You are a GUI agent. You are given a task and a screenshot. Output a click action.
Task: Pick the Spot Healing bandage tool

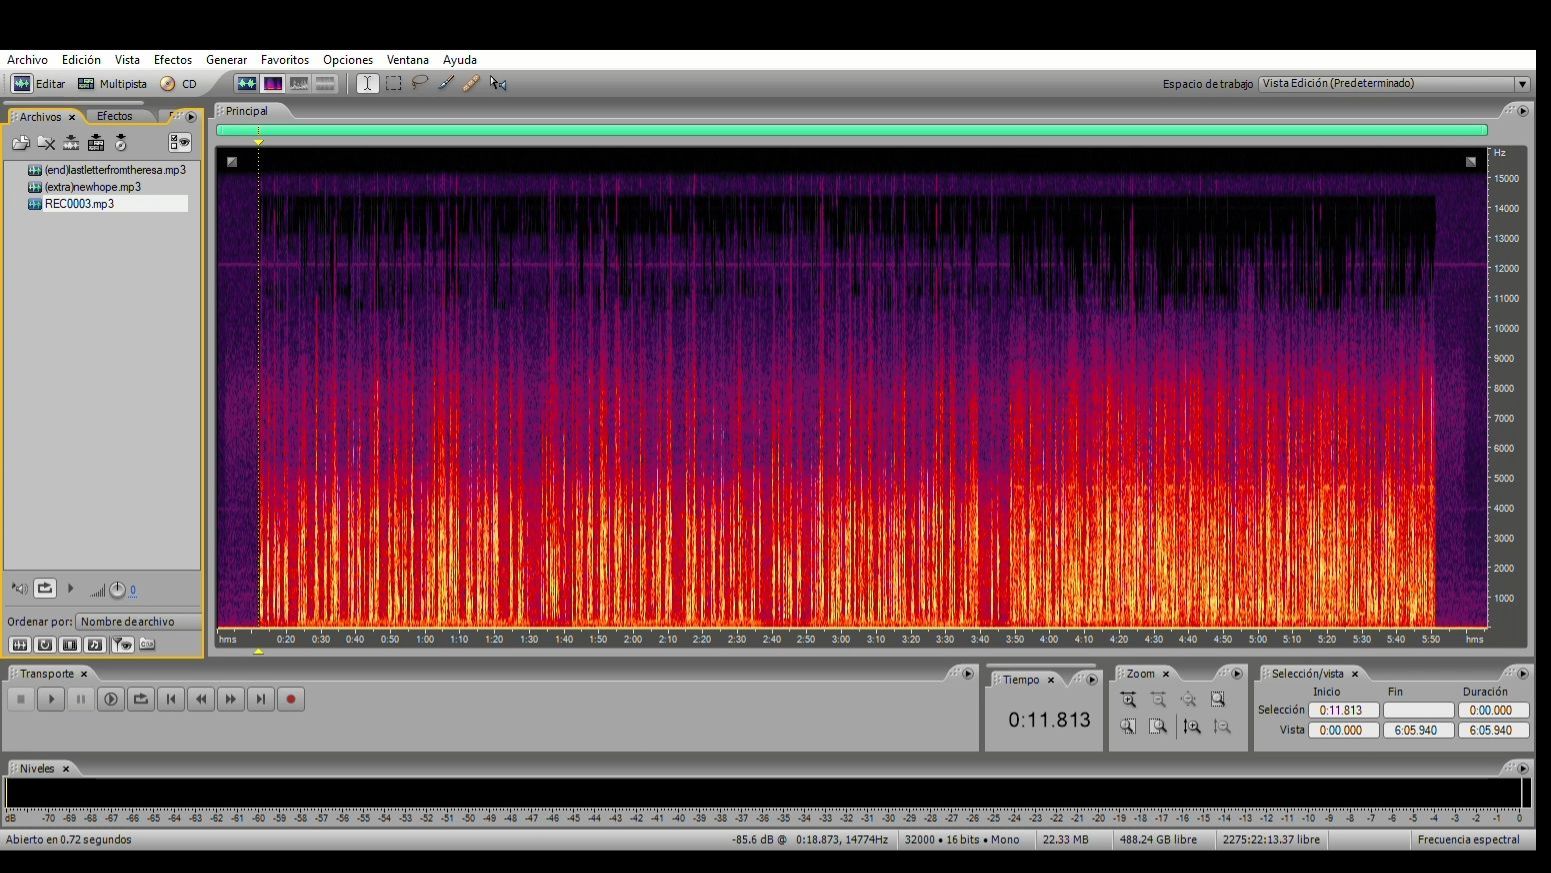pos(471,84)
